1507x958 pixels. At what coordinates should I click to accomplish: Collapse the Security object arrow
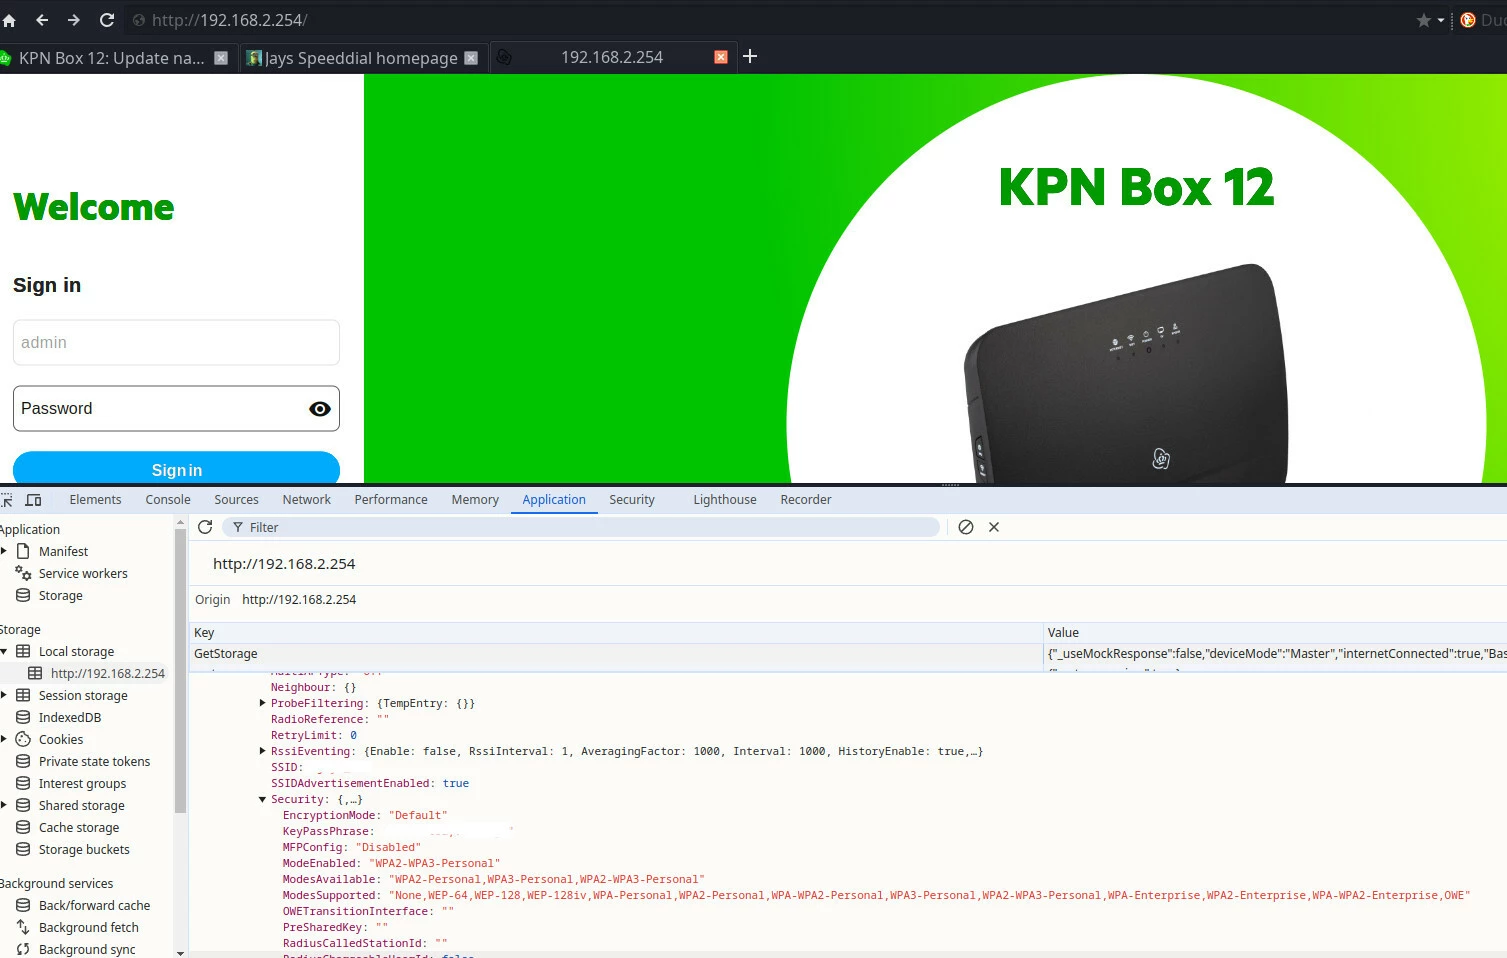(263, 799)
